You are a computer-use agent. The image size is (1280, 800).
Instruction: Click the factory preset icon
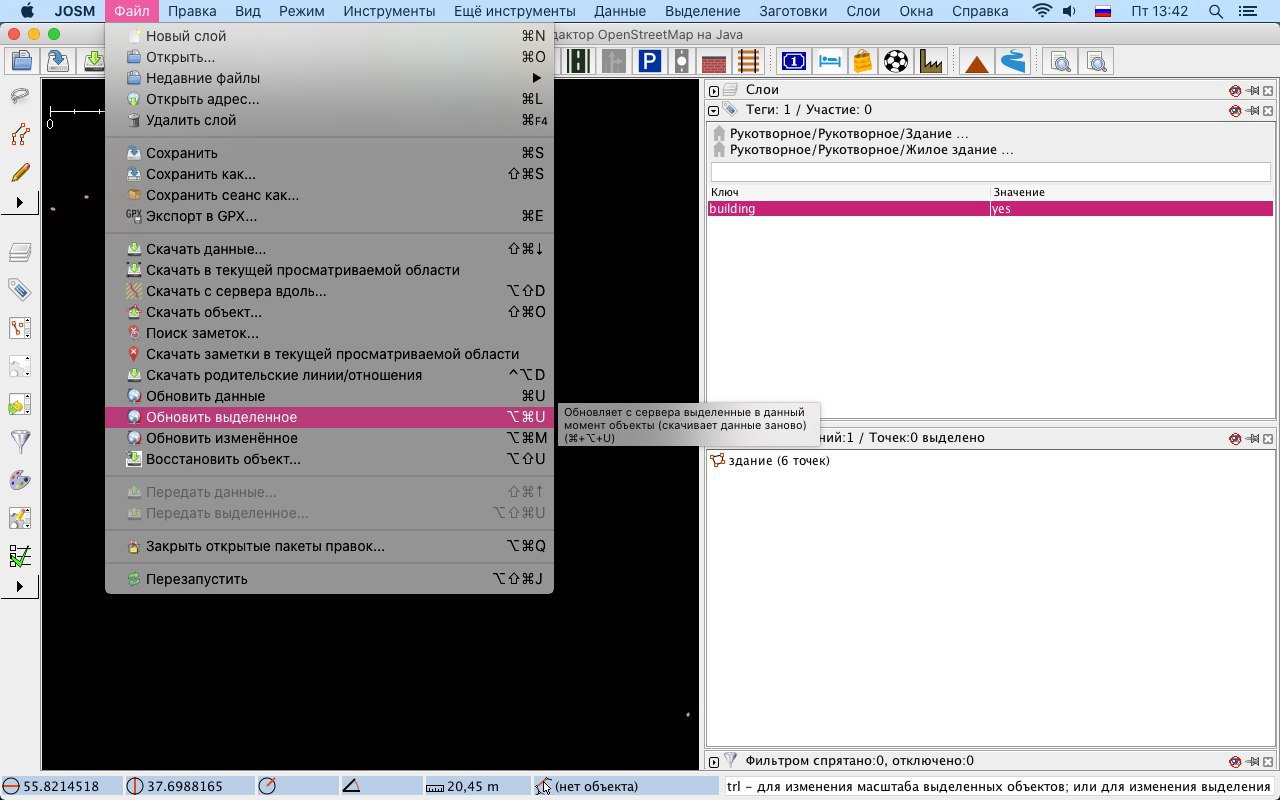click(x=931, y=62)
